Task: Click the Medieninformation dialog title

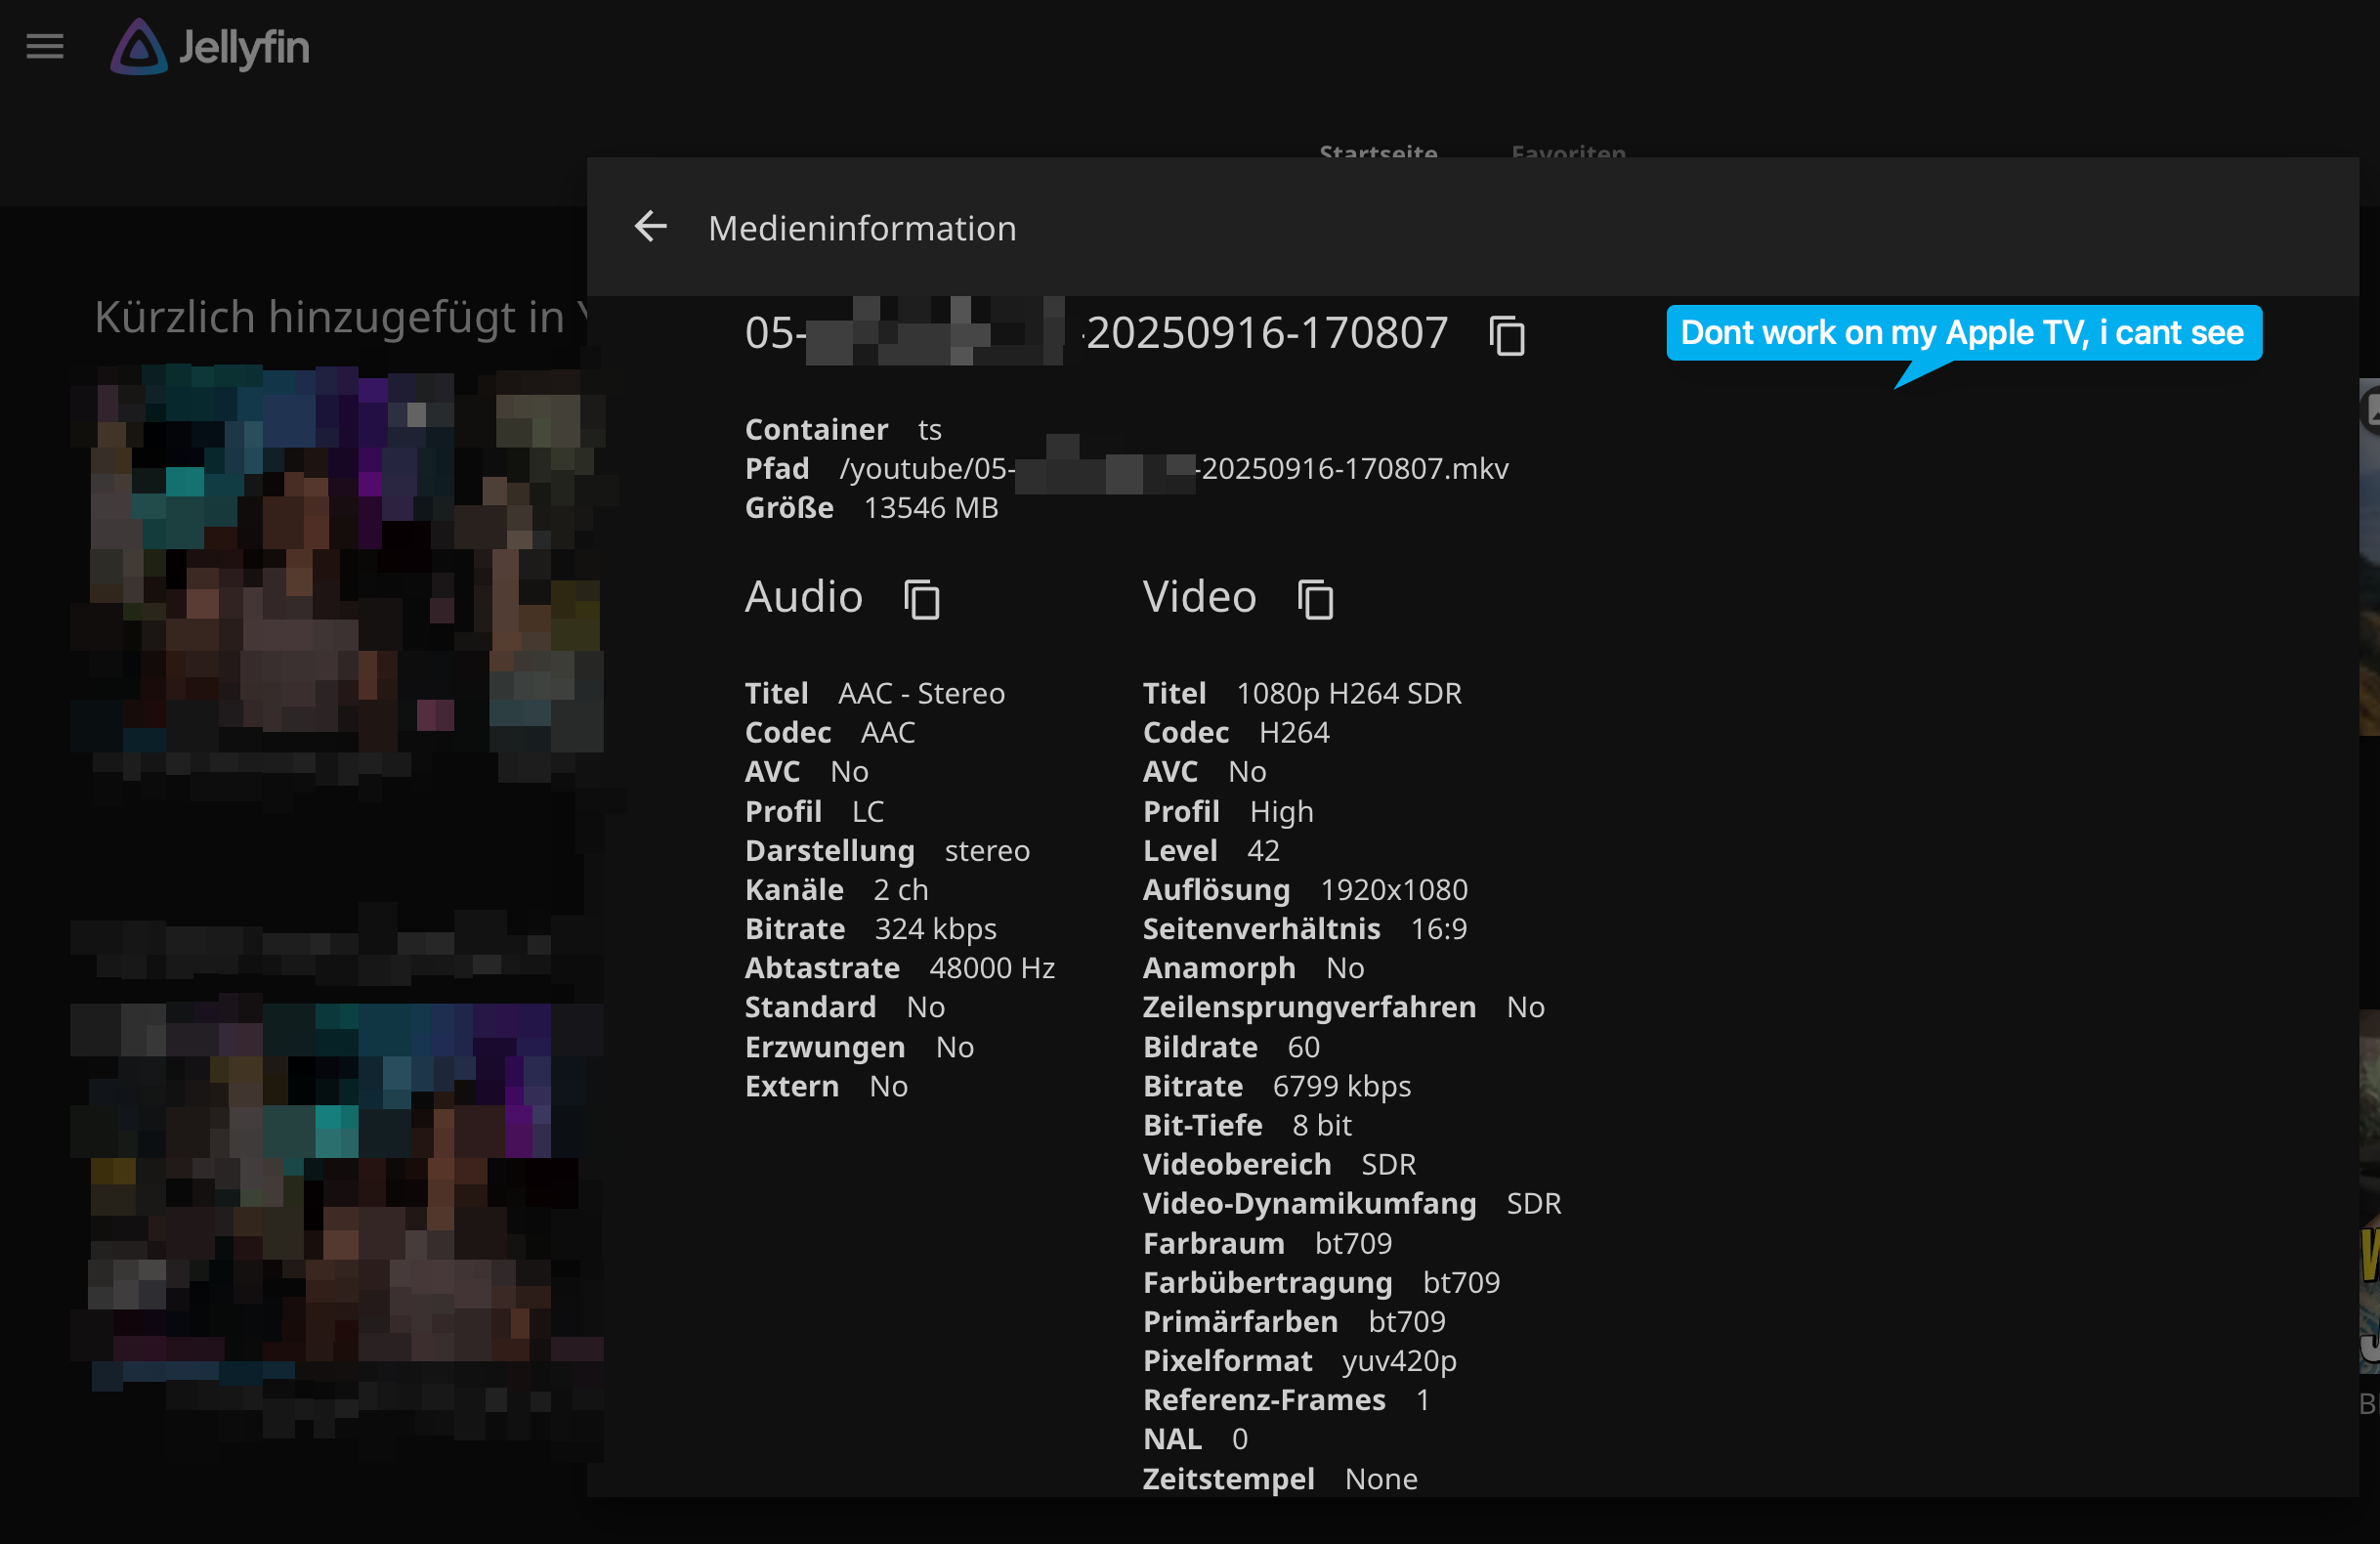Action: pos(862,228)
